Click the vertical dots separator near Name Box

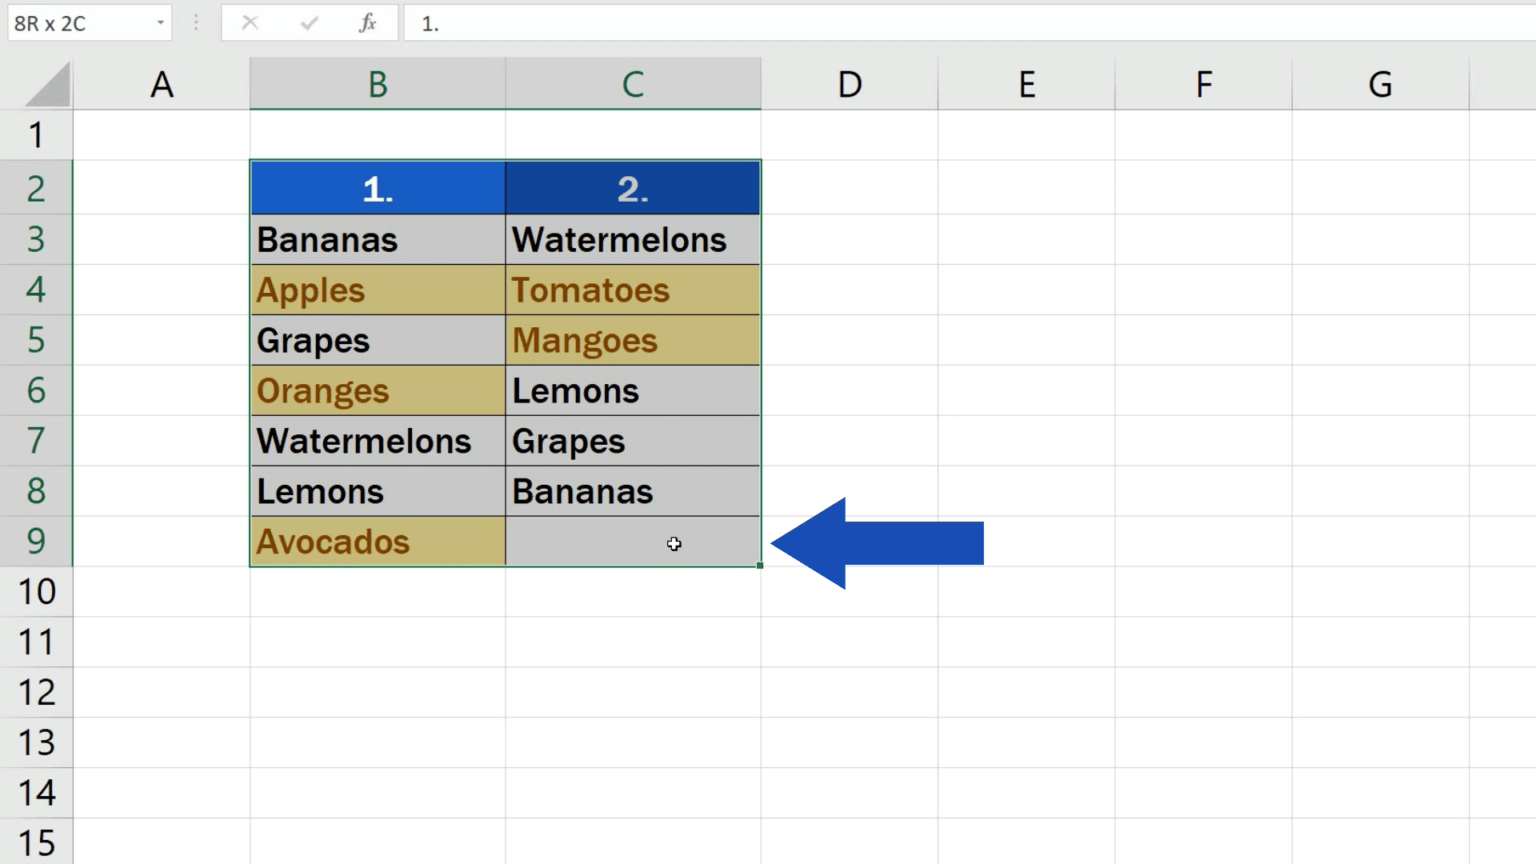(x=196, y=23)
